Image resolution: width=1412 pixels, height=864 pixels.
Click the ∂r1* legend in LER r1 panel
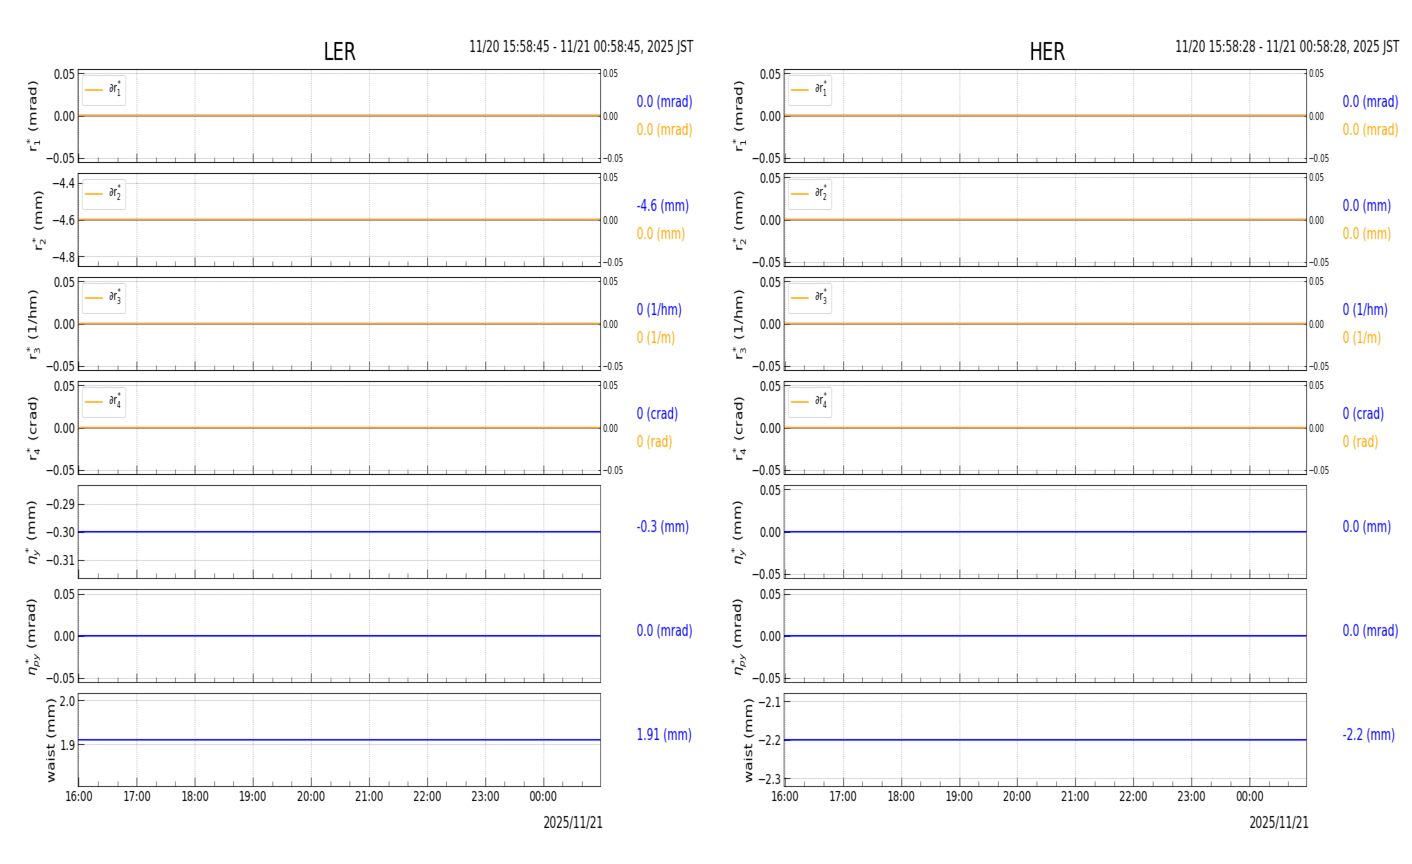click(x=104, y=90)
